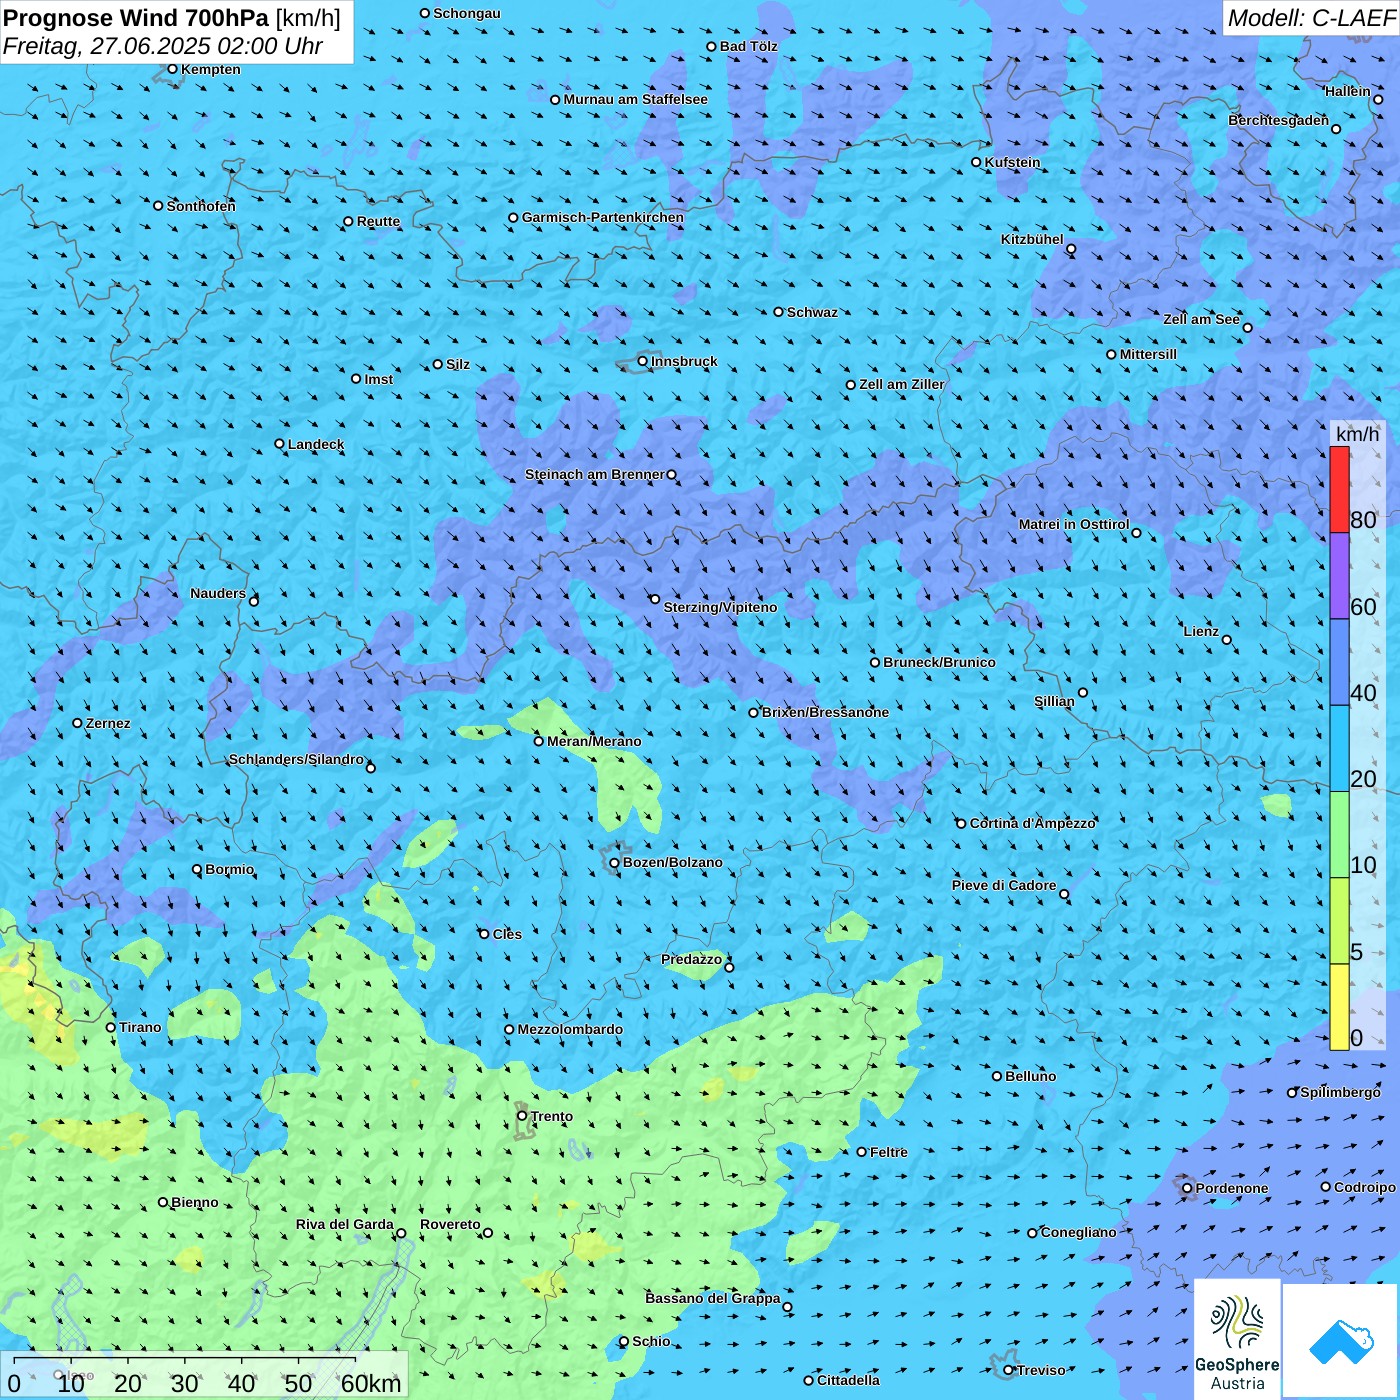This screenshot has height=1400, width=1400.
Task: Click the Landeck location dot
Action: (279, 444)
